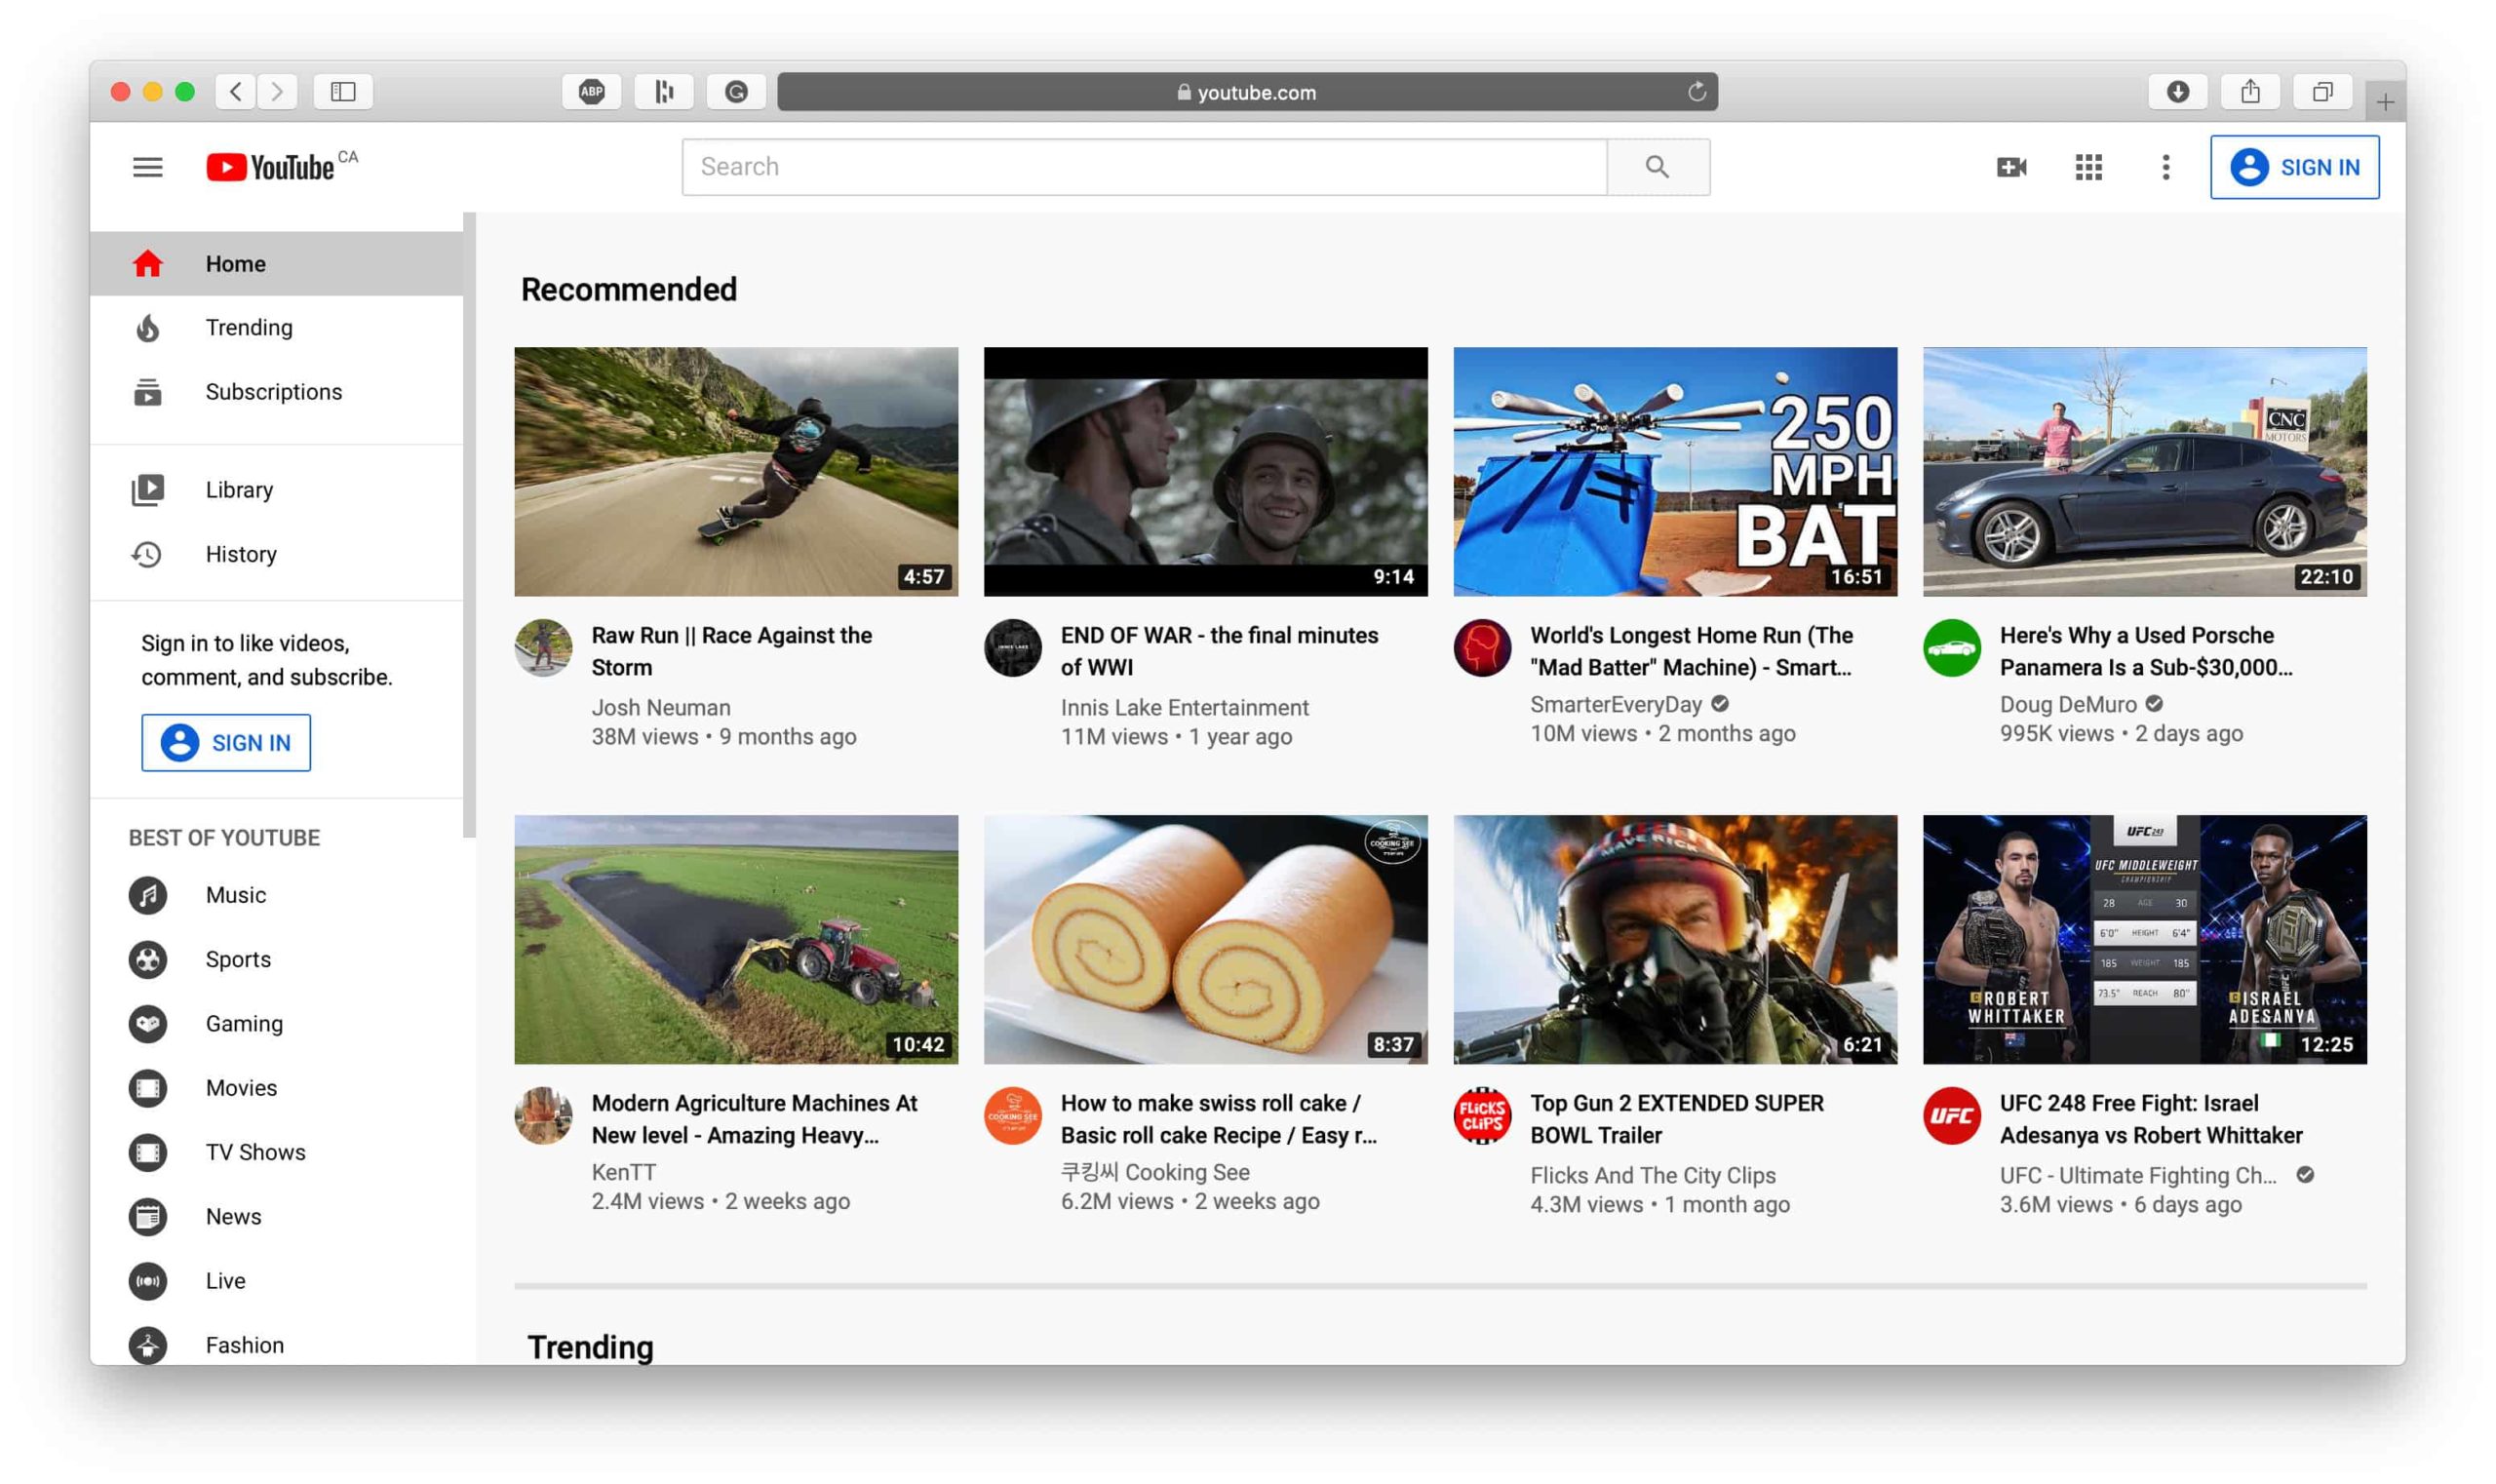The image size is (2496, 1484).
Task: Open the create video camera icon
Action: [x=2011, y=167]
